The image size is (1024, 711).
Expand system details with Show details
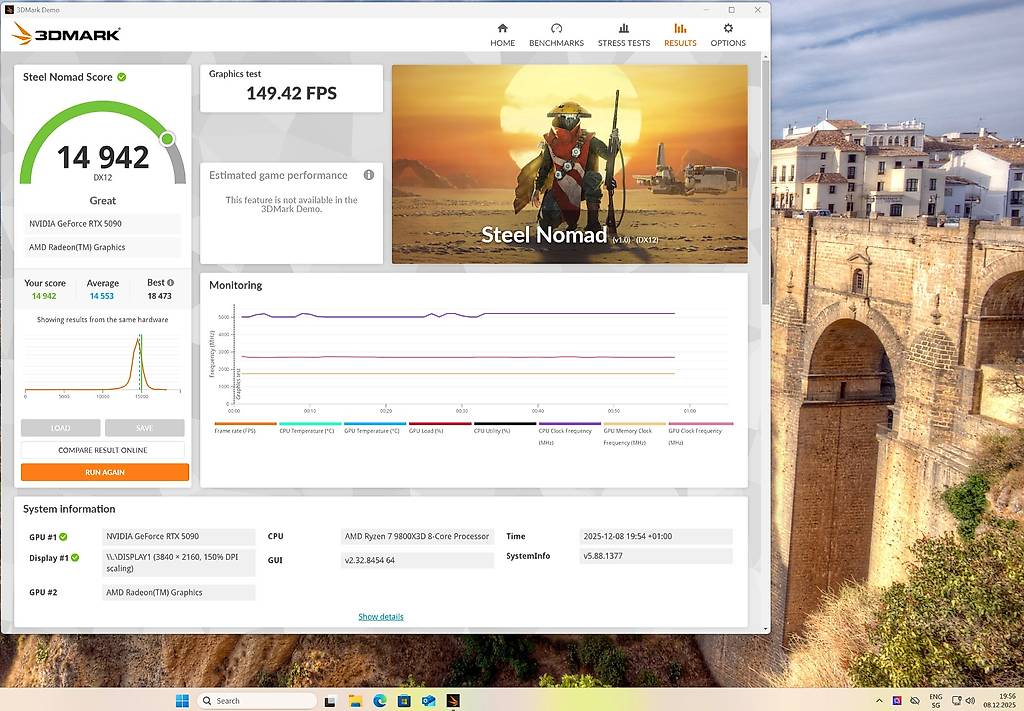(381, 617)
